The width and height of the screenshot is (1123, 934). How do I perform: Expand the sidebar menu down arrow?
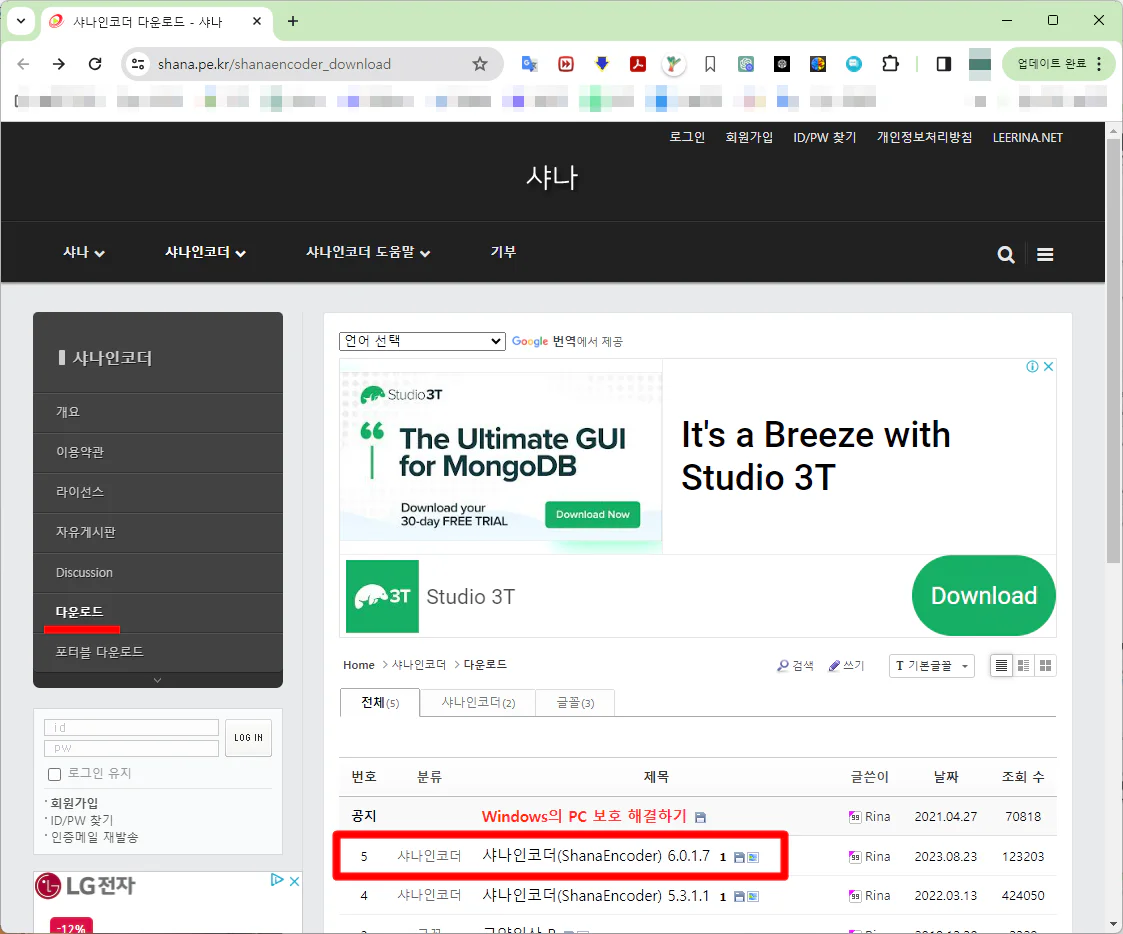click(x=158, y=680)
